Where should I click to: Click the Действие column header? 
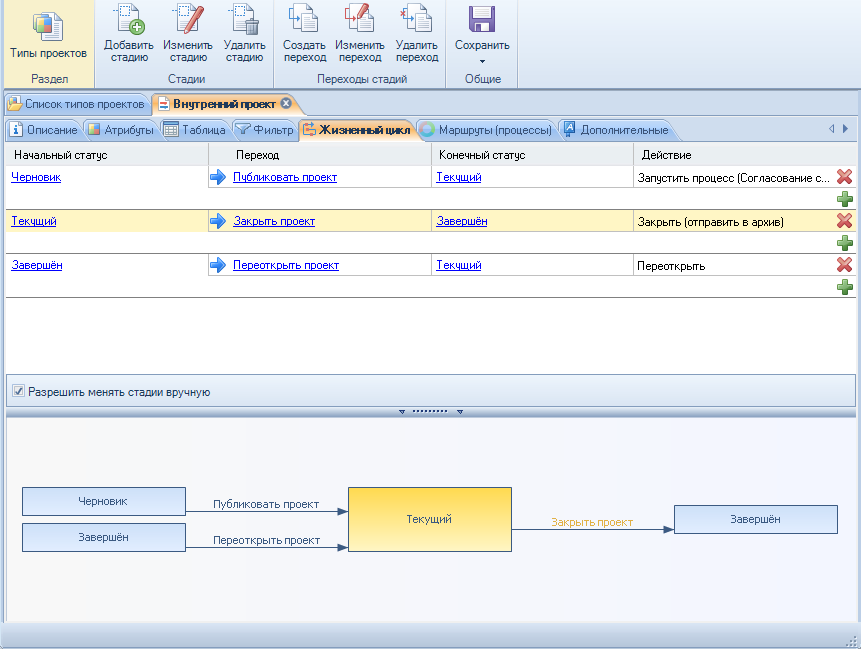[x=745, y=155]
